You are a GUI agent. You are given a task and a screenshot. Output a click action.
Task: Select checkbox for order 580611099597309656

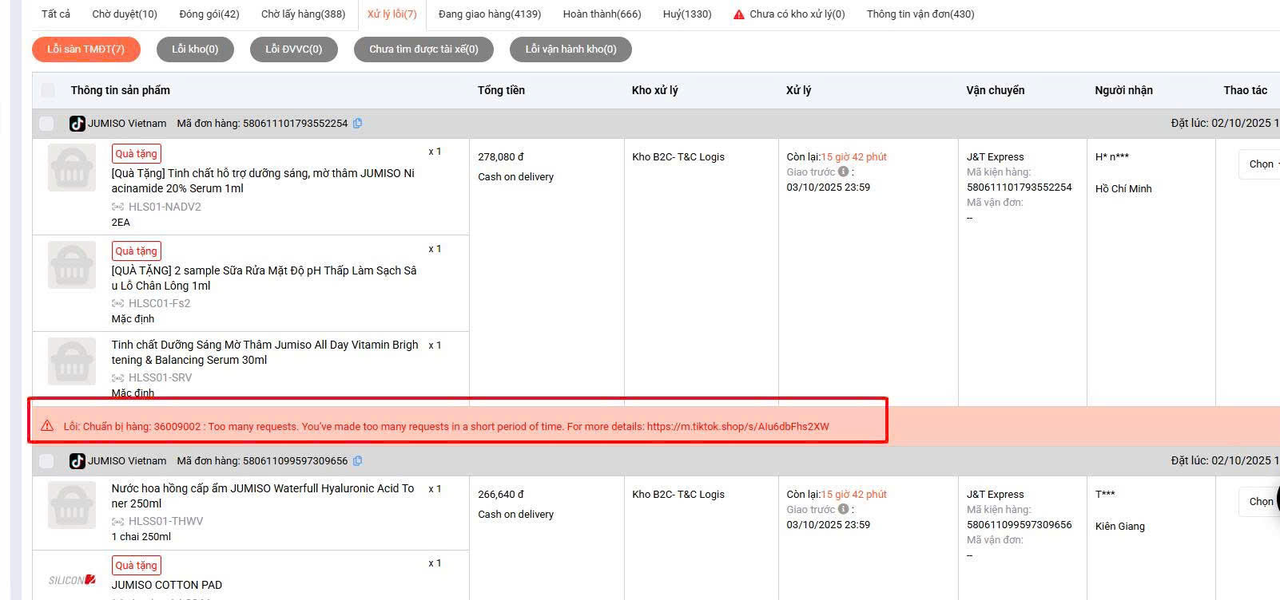point(47,461)
